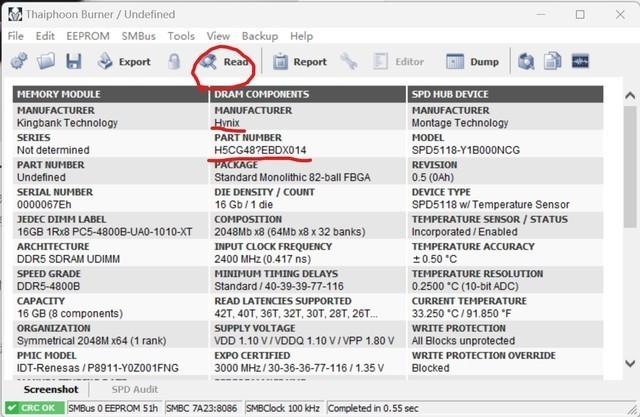This screenshot has width=640, height=417.
Task: Click VDD 1.10 V supply voltage value
Action: coord(304,341)
